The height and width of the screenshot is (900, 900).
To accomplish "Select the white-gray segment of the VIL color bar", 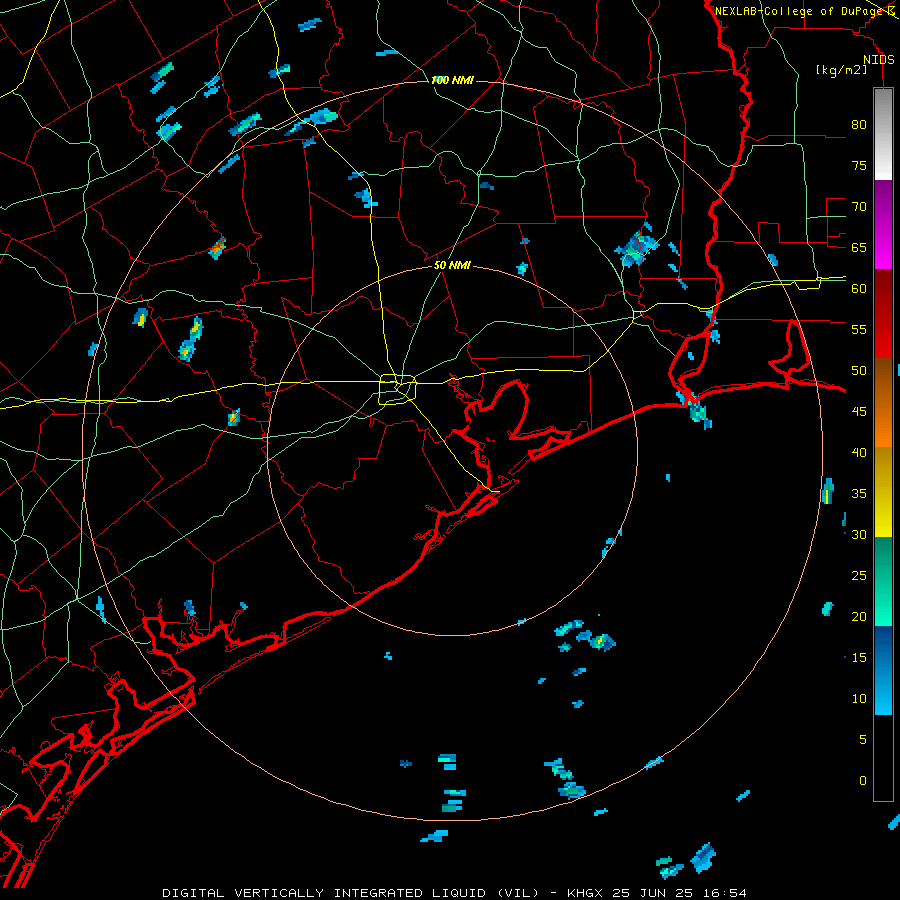I will (883, 135).
